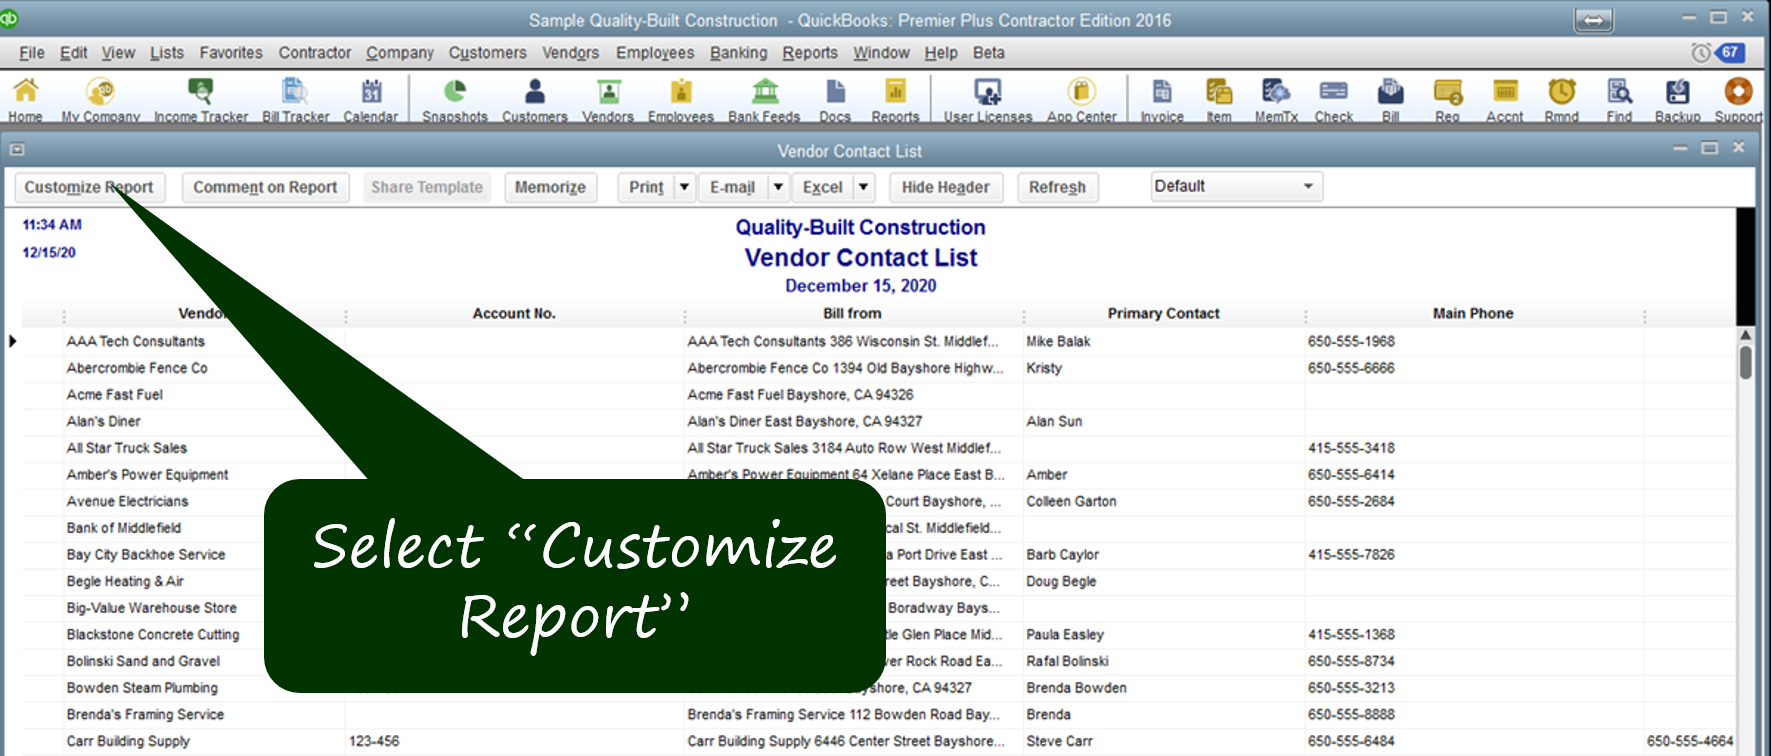Create new Invoice from toolbar icon

(x=1162, y=98)
